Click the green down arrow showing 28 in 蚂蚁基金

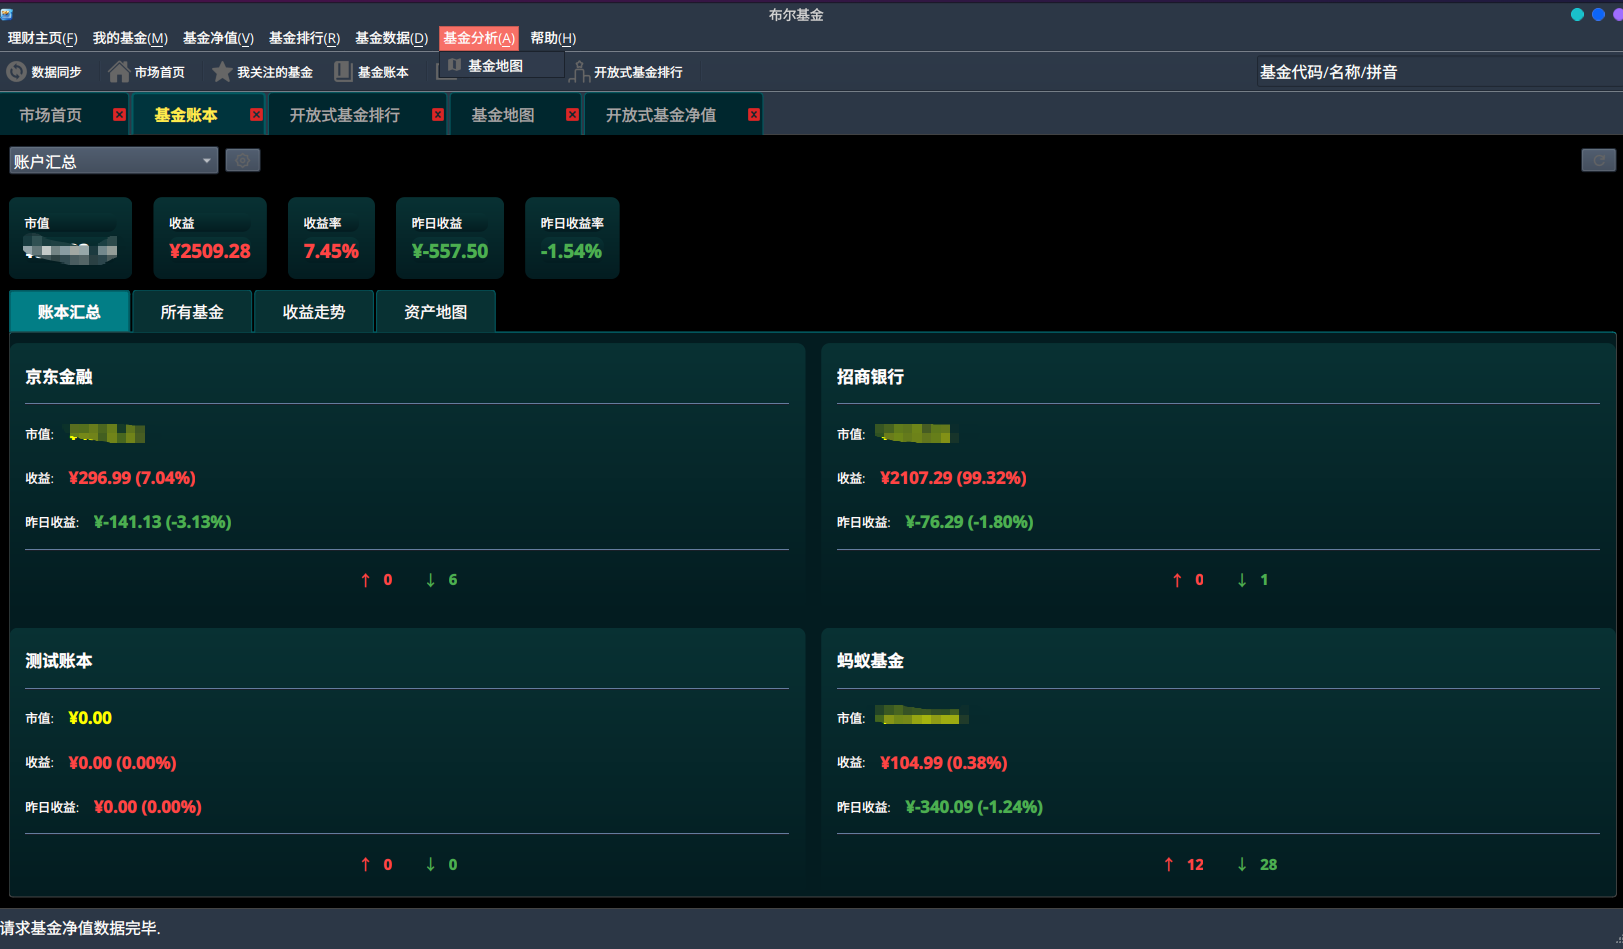click(x=1242, y=864)
